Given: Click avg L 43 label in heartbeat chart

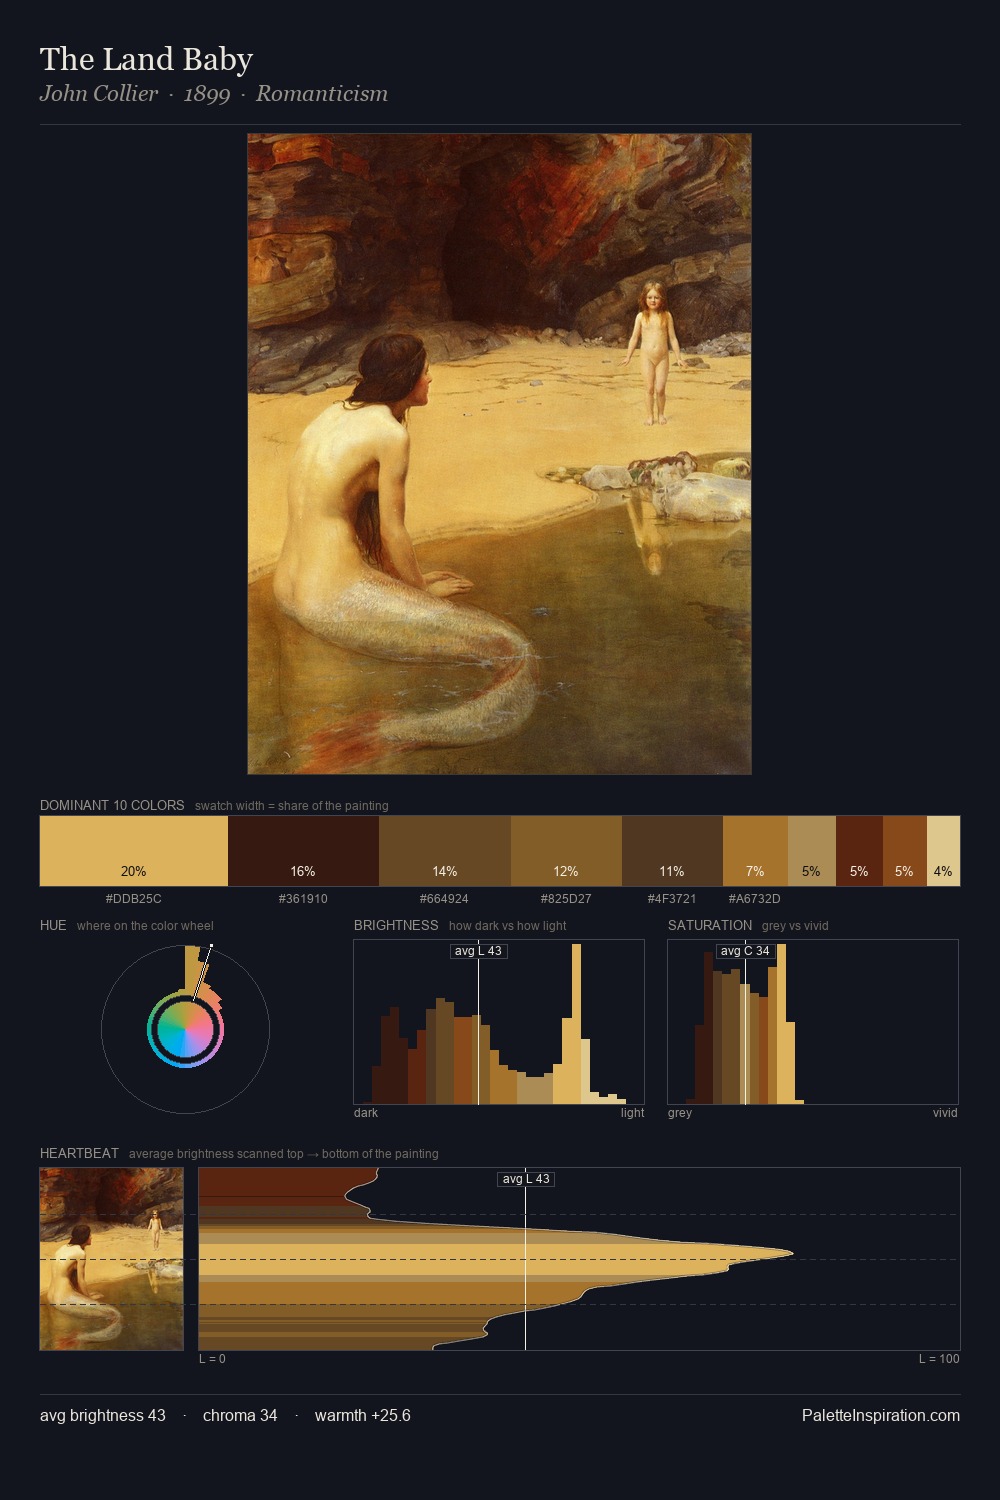Looking at the screenshot, I should point(526,1179).
